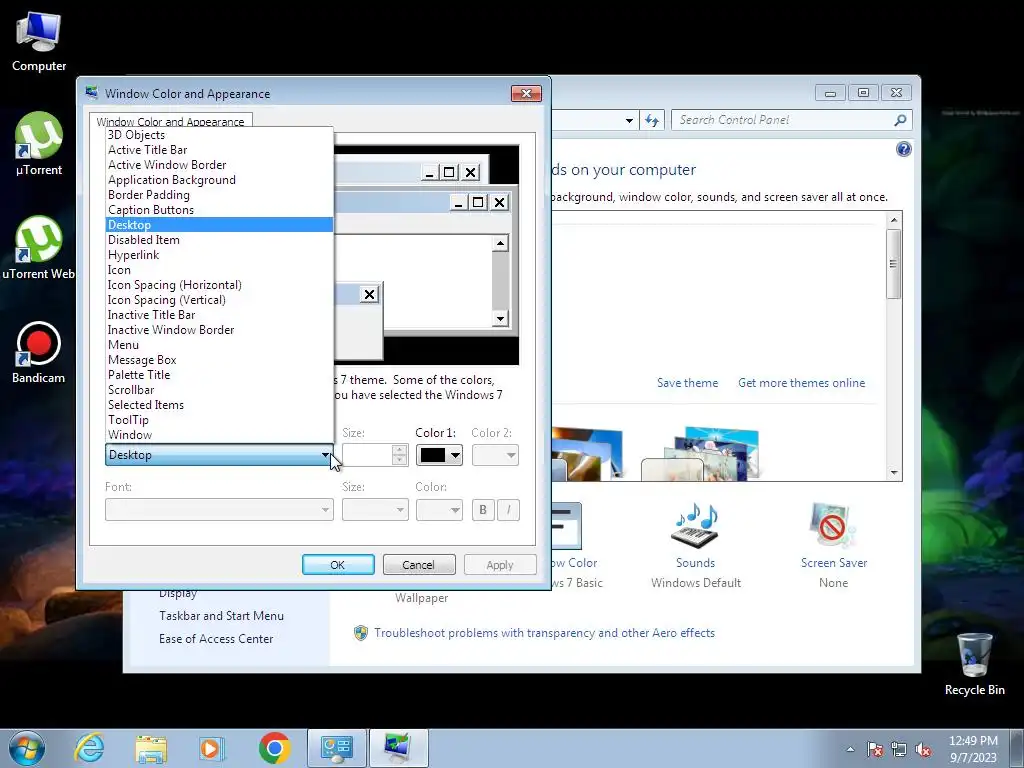Open the Action Center flag tray icon

[875, 749]
